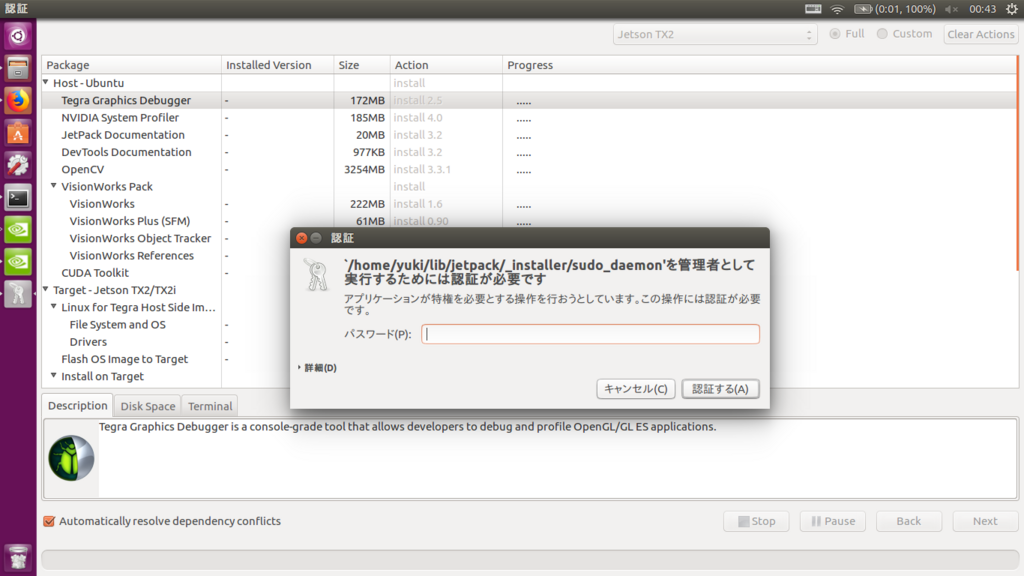This screenshot has width=1024, height=576.
Task: Select the JetPack Documentation row
Action: (529, 135)
